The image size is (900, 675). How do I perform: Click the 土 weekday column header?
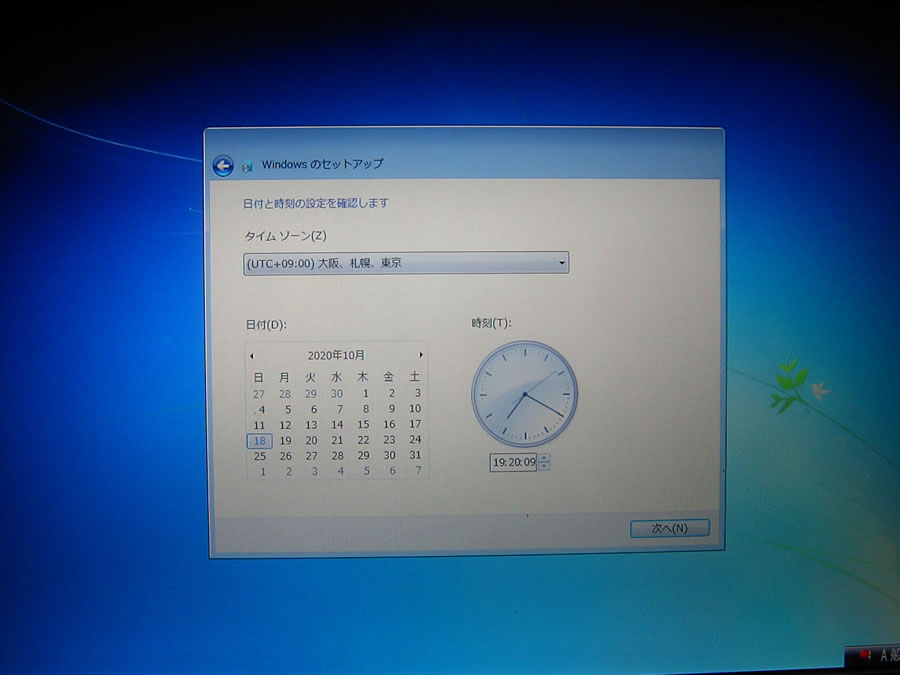414,377
